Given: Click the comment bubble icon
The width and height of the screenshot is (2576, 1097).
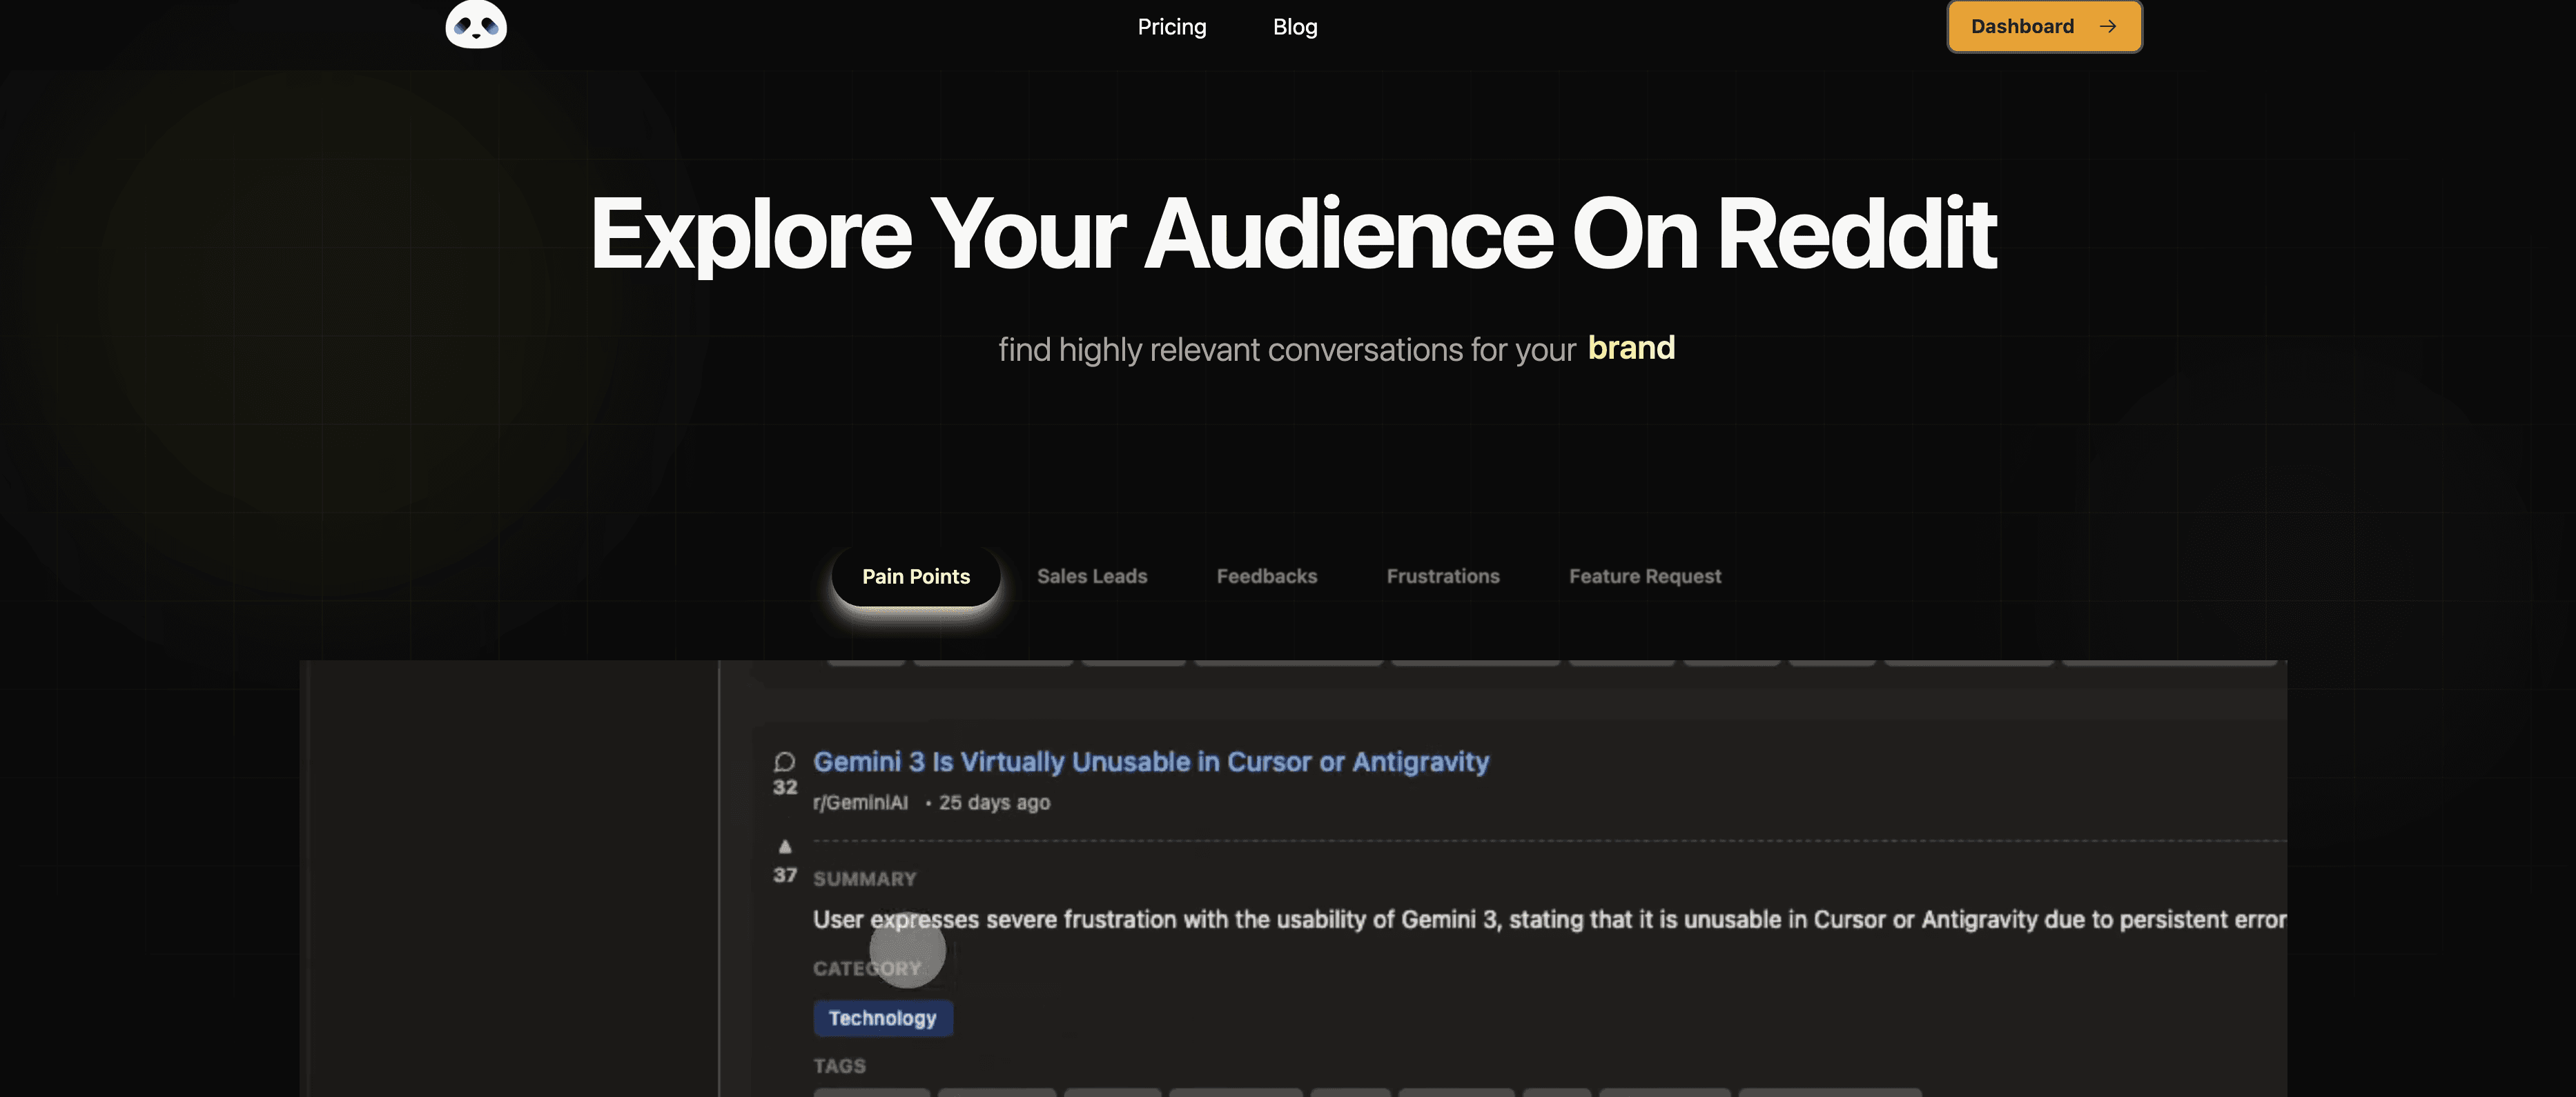Looking at the screenshot, I should click(x=785, y=762).
